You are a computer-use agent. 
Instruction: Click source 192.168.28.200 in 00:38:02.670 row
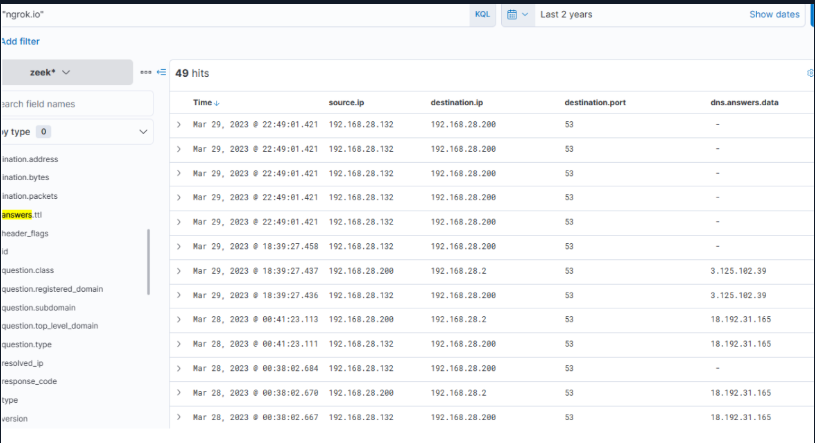click(361, 393)
